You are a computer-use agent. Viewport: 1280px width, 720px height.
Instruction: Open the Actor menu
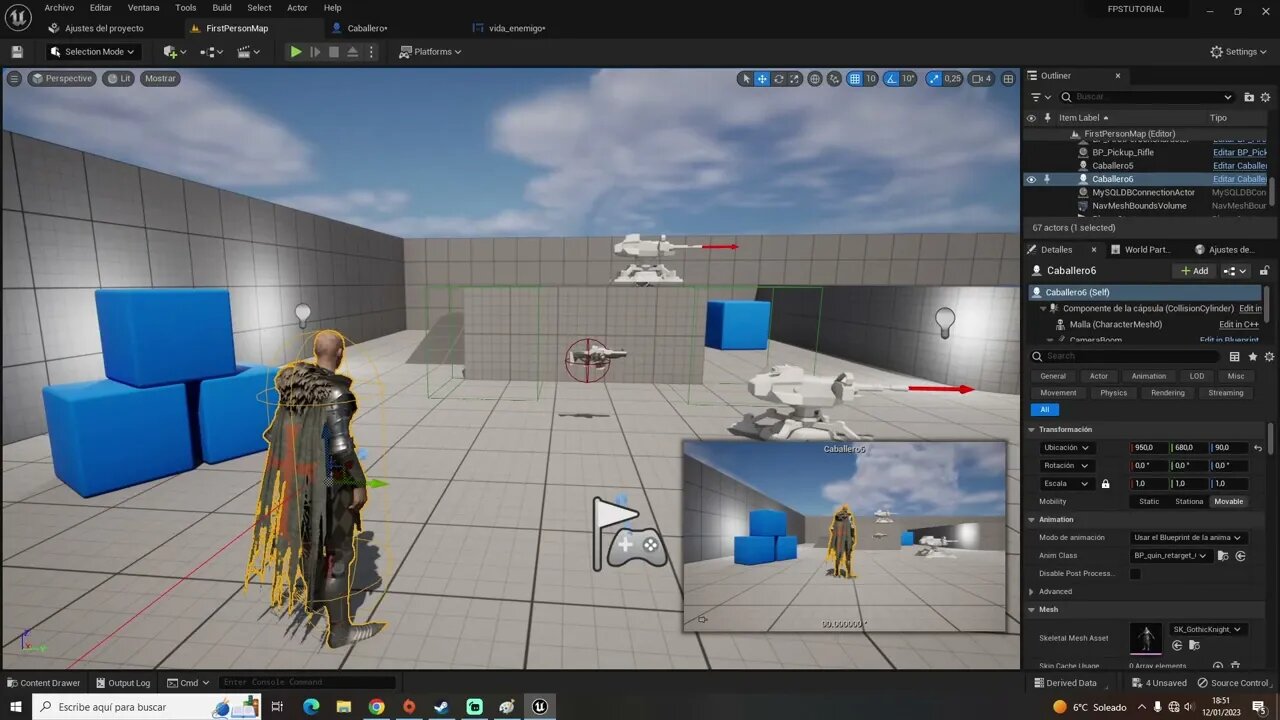[x=298, y=8]
